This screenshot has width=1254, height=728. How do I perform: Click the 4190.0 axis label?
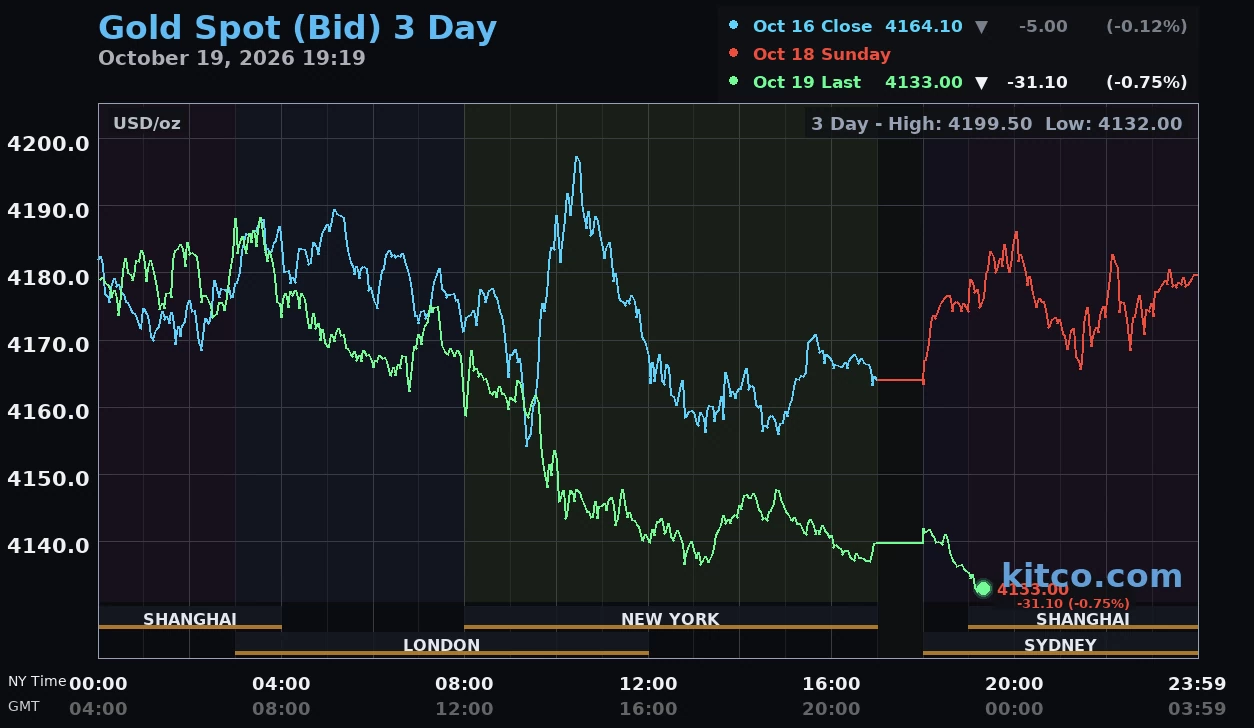[48, 210]
